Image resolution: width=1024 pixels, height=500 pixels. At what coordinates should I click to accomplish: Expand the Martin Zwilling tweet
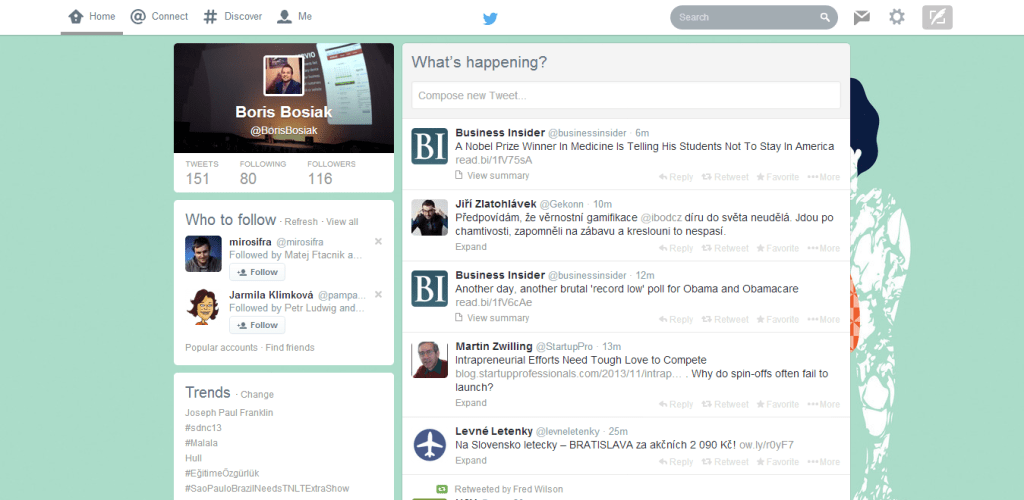pos(471,403)
